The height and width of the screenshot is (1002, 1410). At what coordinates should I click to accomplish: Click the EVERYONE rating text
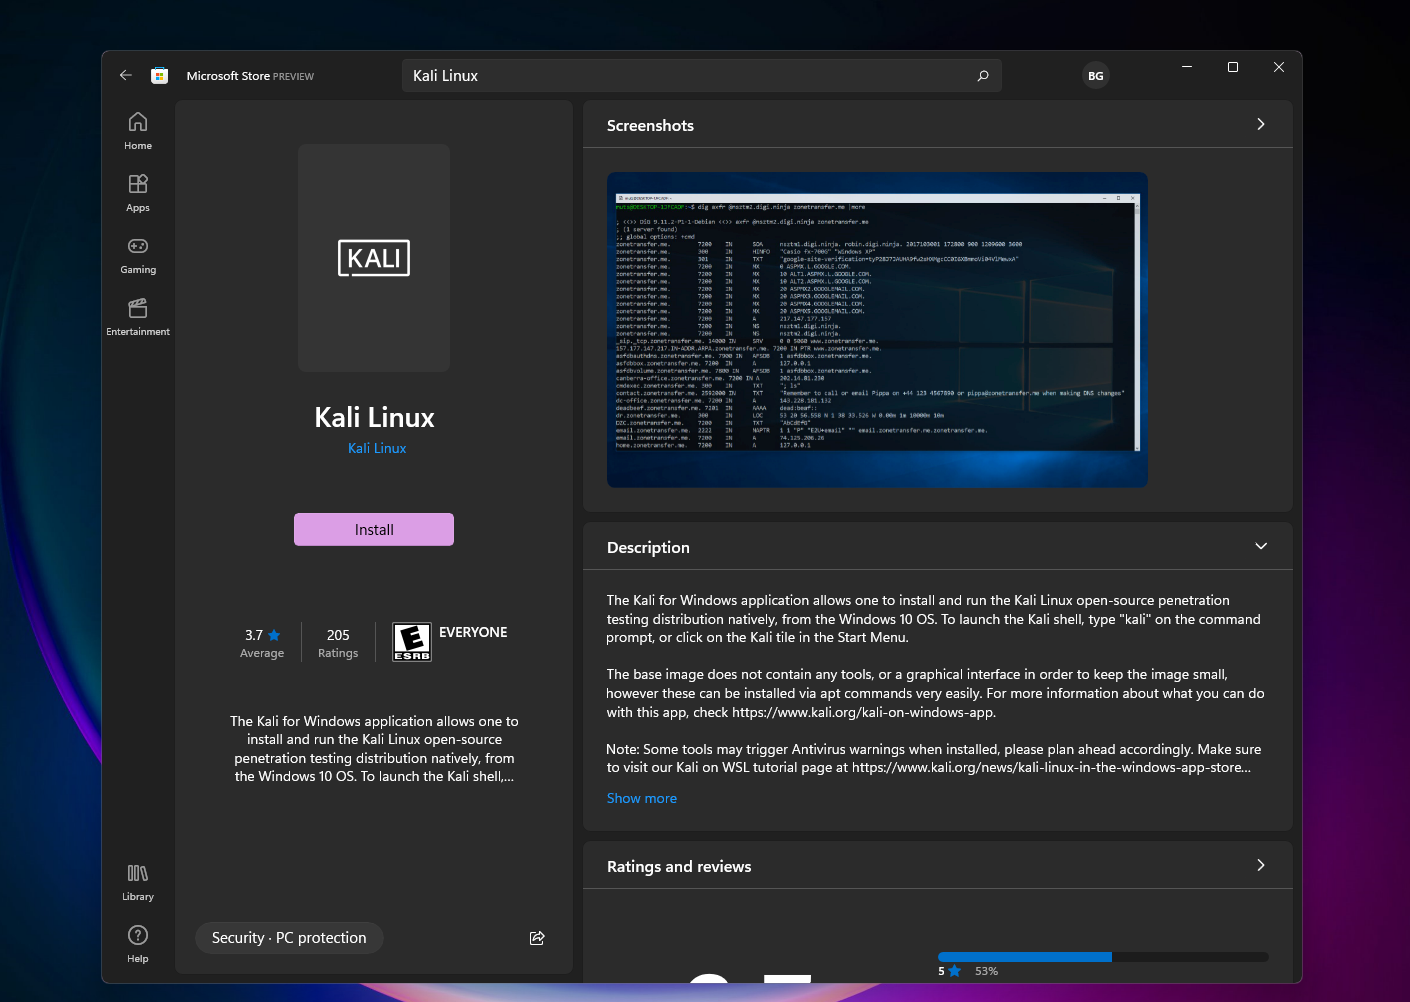click(x=473, y=632)
